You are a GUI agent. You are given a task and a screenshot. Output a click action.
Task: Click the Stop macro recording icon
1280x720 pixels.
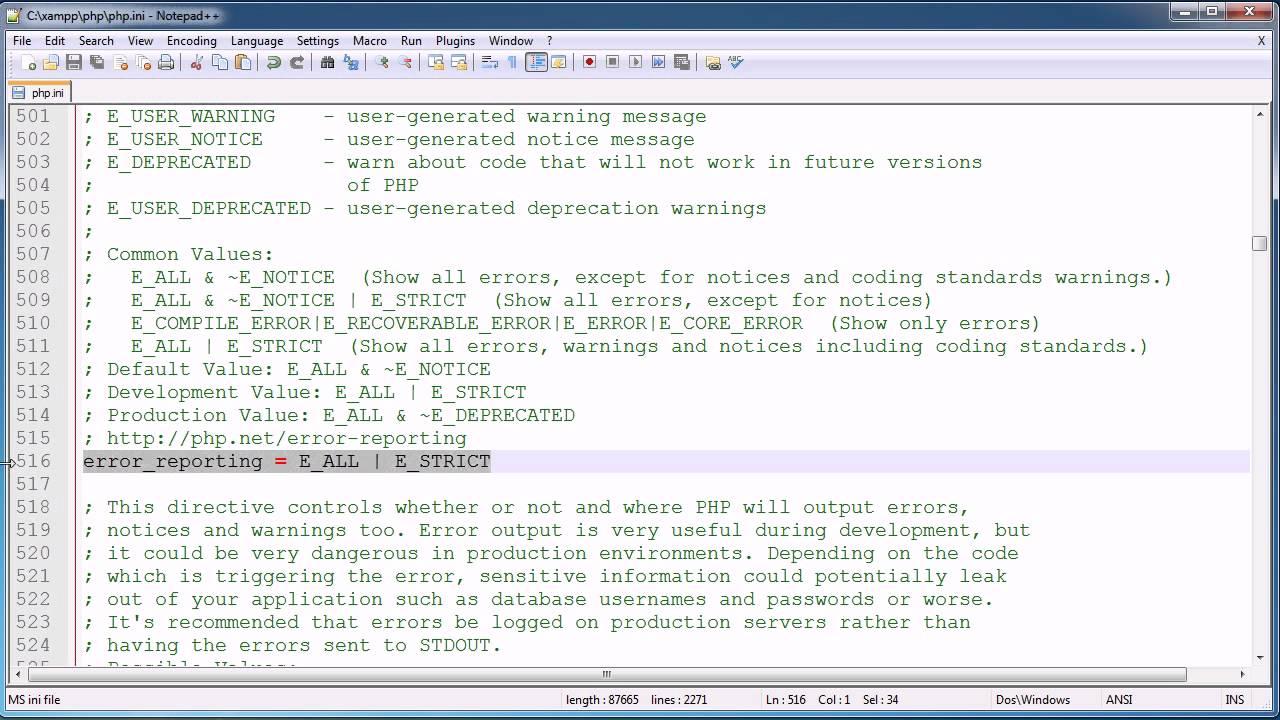(613, 62)
